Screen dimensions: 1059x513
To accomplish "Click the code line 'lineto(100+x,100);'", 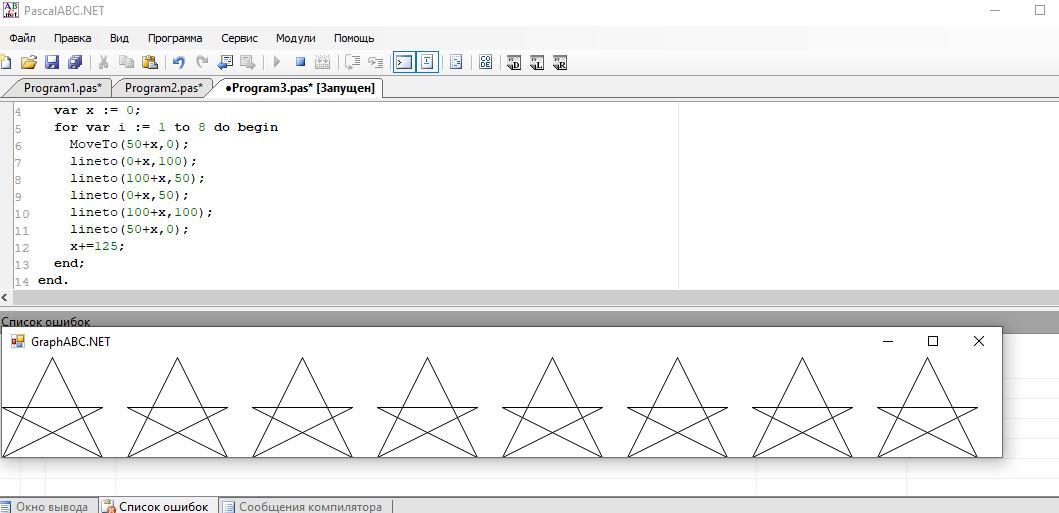I will [141, 212].
